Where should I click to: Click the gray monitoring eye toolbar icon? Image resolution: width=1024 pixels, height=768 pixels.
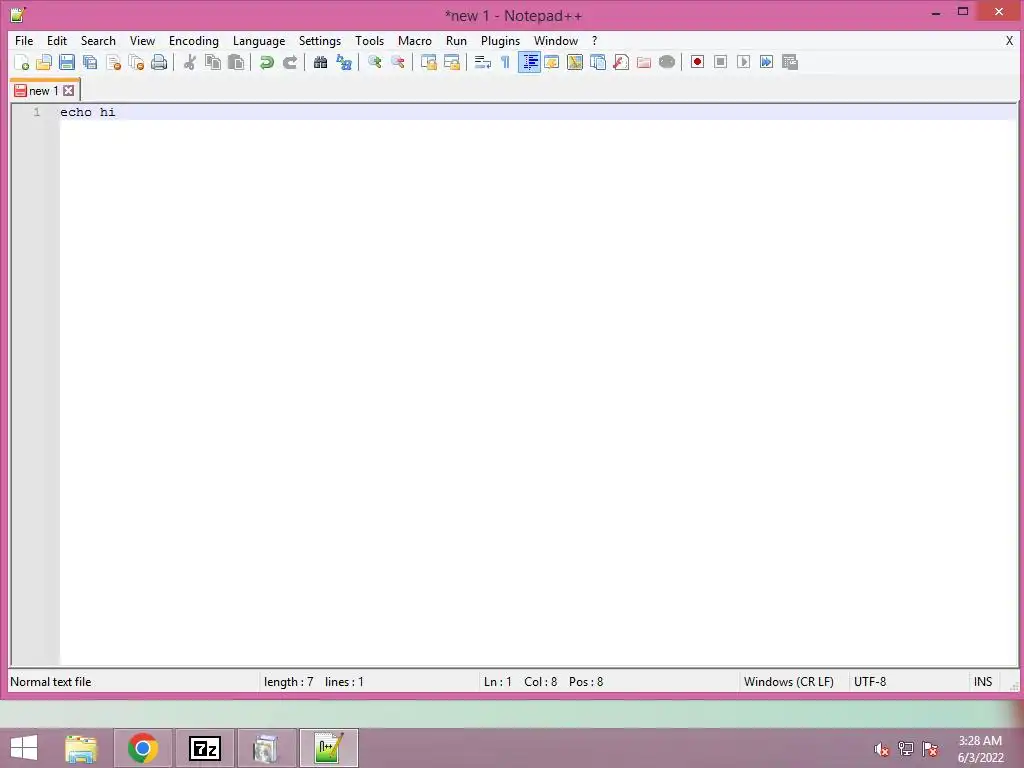pyautogui.click(x=667, y=62)
